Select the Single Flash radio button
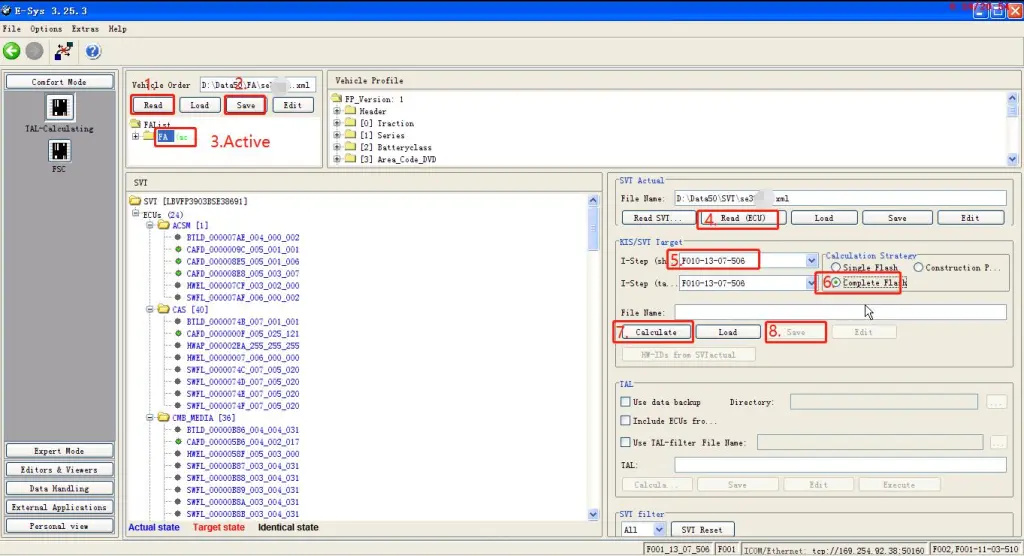 (836, 268)
